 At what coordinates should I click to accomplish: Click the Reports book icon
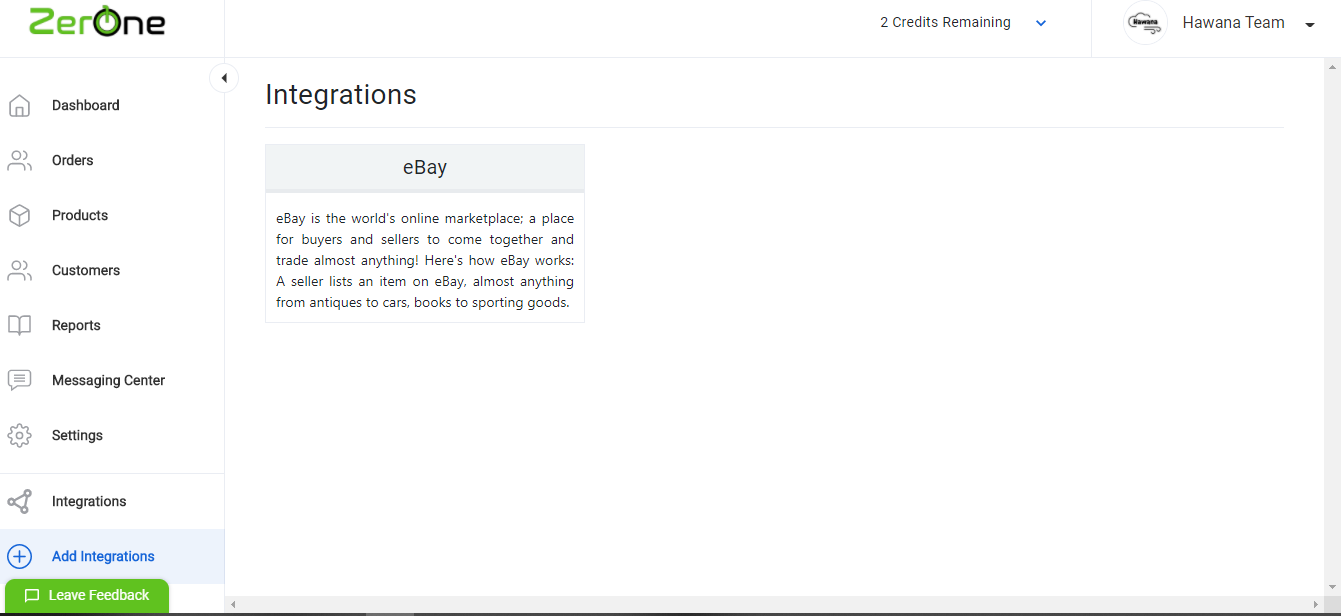(x=19, y=325)
